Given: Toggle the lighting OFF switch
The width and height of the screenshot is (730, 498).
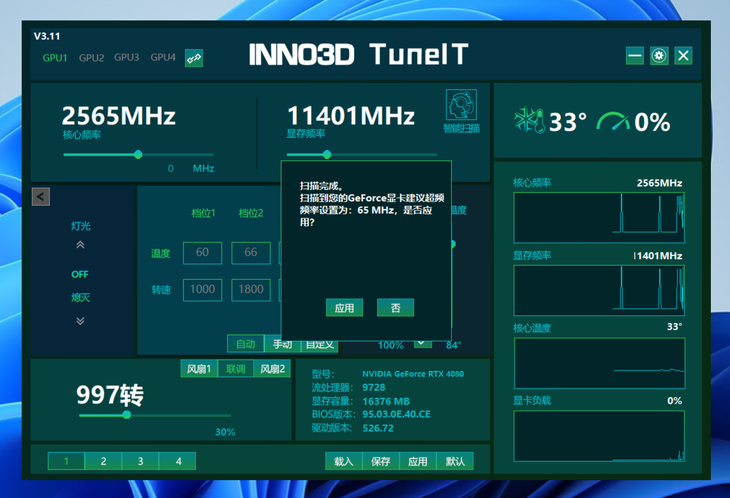Looking at the screenshot, I should (80, 274).
